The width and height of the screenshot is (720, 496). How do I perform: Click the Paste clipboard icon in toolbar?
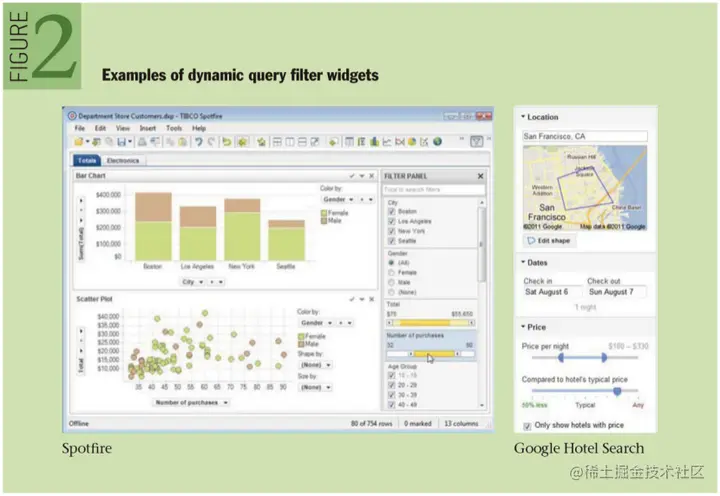[x=182, y=142]
